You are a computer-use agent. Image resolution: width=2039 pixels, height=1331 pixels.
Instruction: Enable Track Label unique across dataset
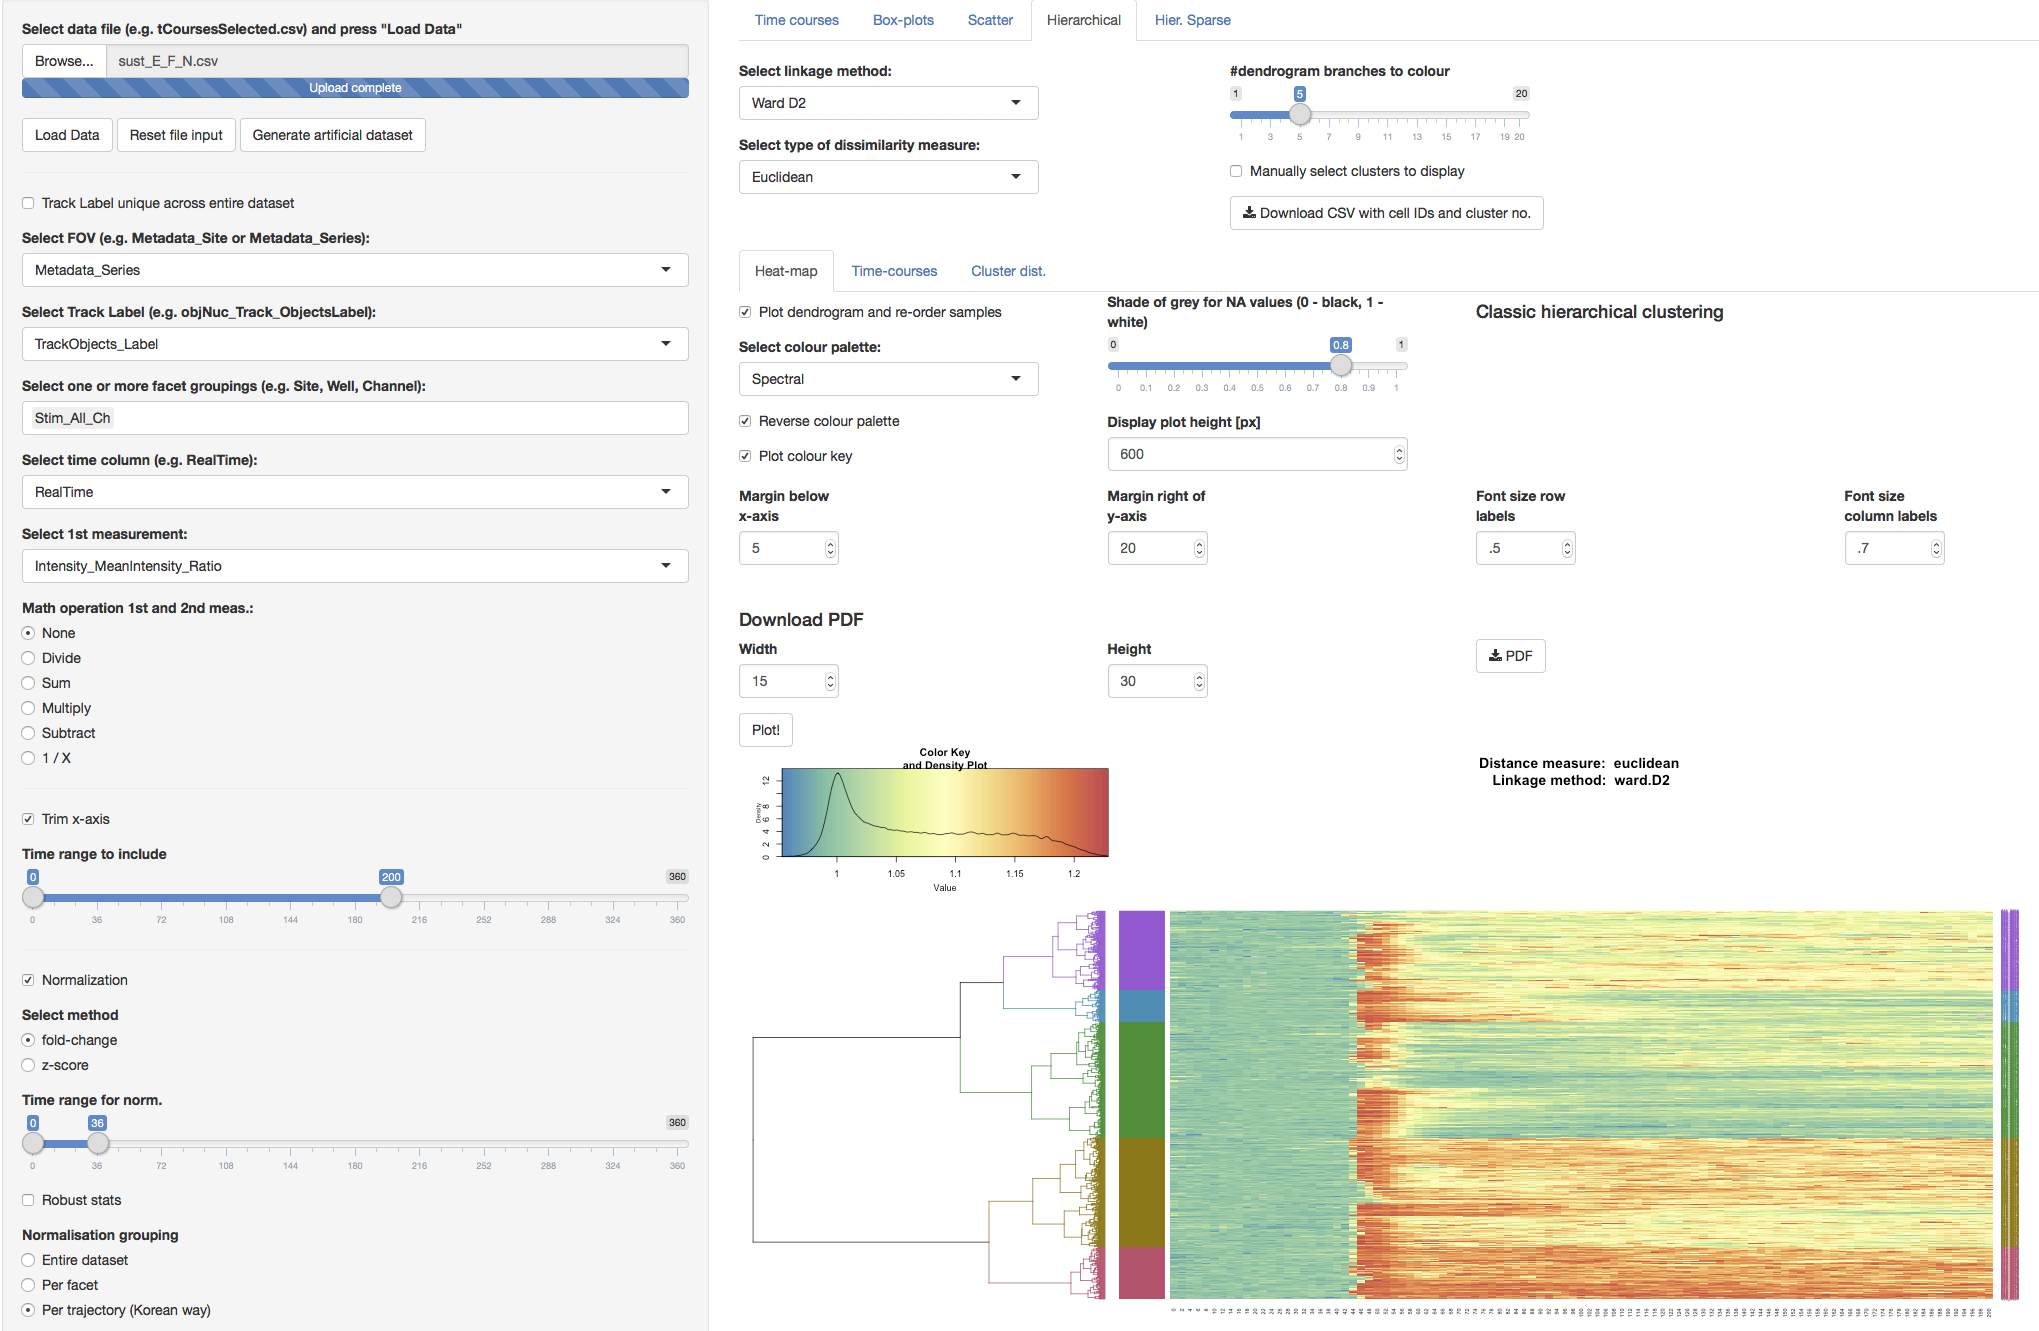(29, 203)
